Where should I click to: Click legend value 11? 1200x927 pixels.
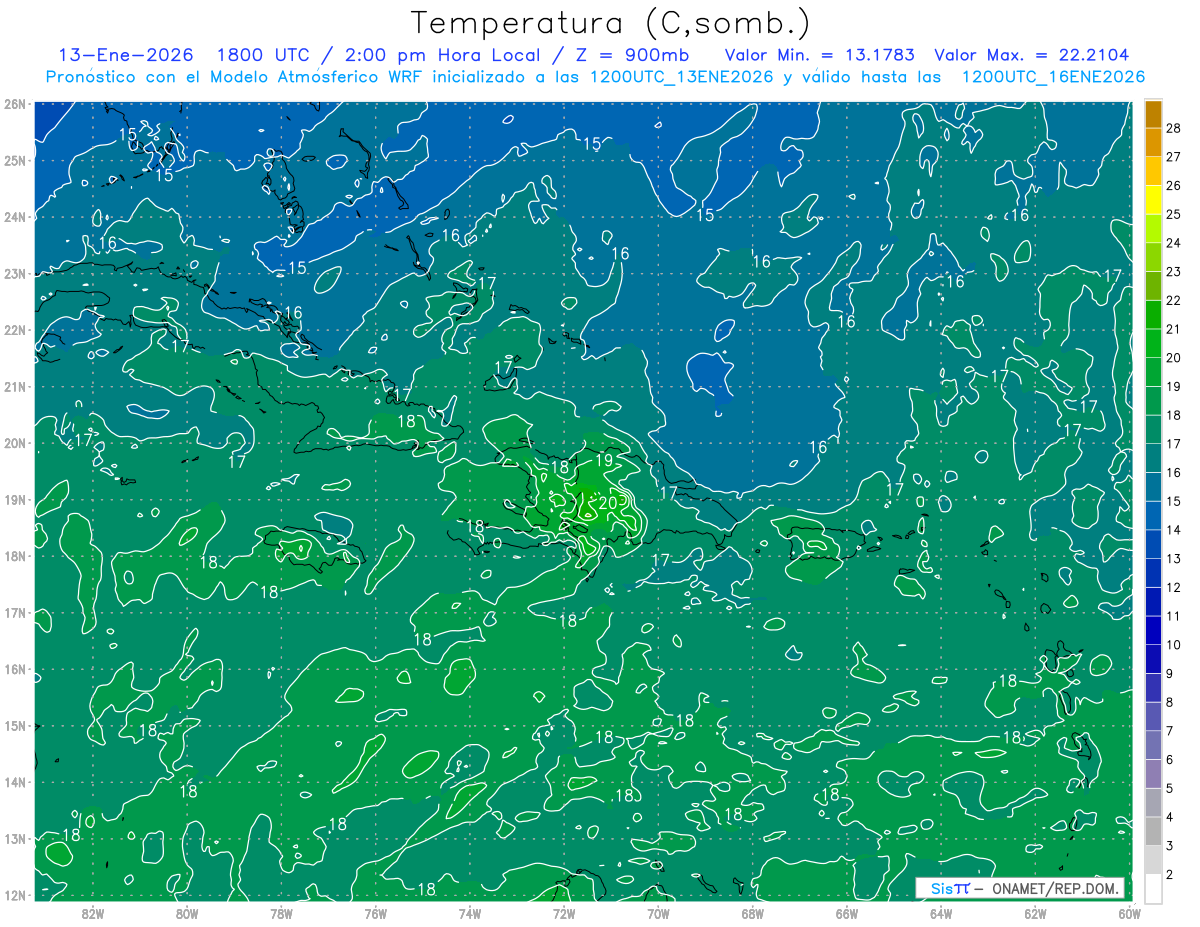point(1173,616)
